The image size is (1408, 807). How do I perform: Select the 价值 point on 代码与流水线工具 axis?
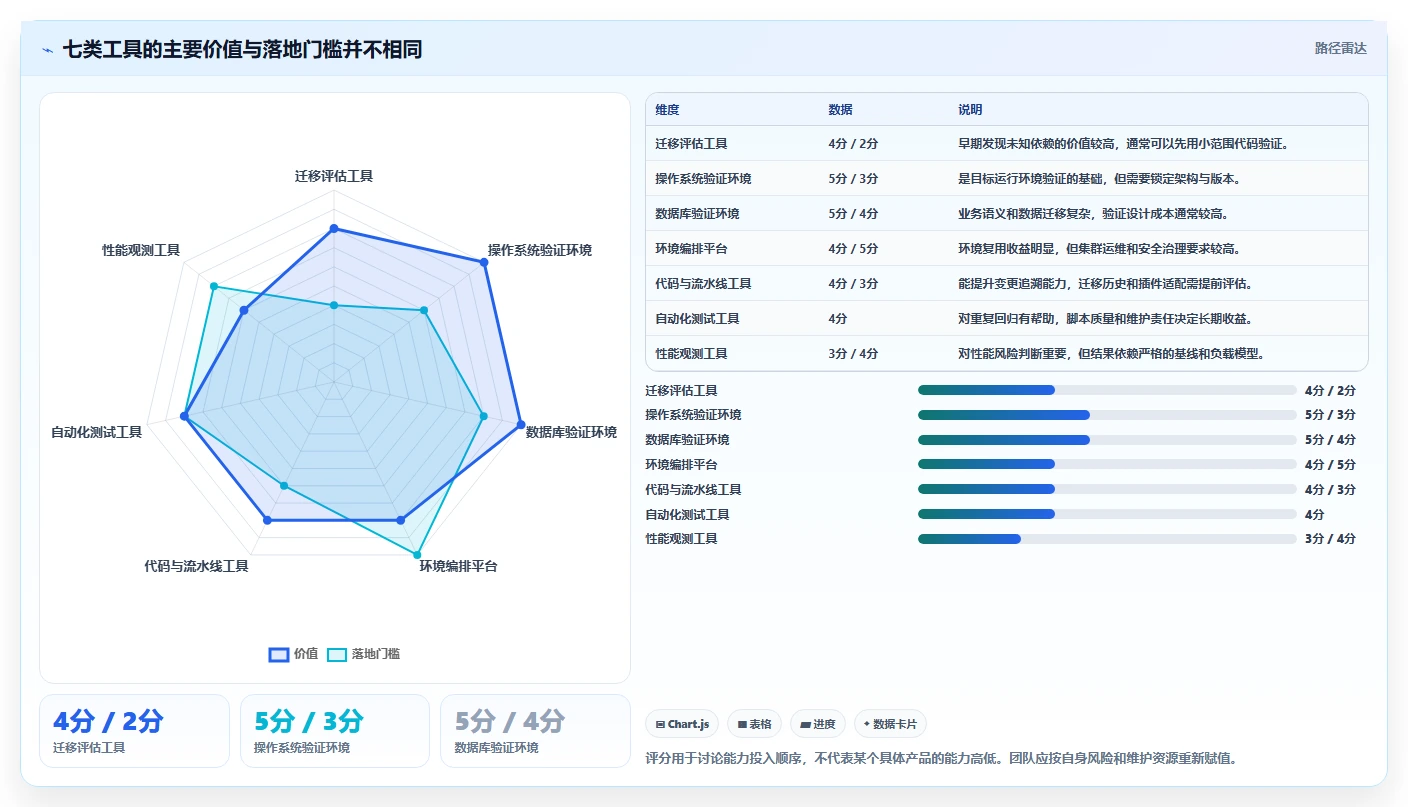[267, 520]
